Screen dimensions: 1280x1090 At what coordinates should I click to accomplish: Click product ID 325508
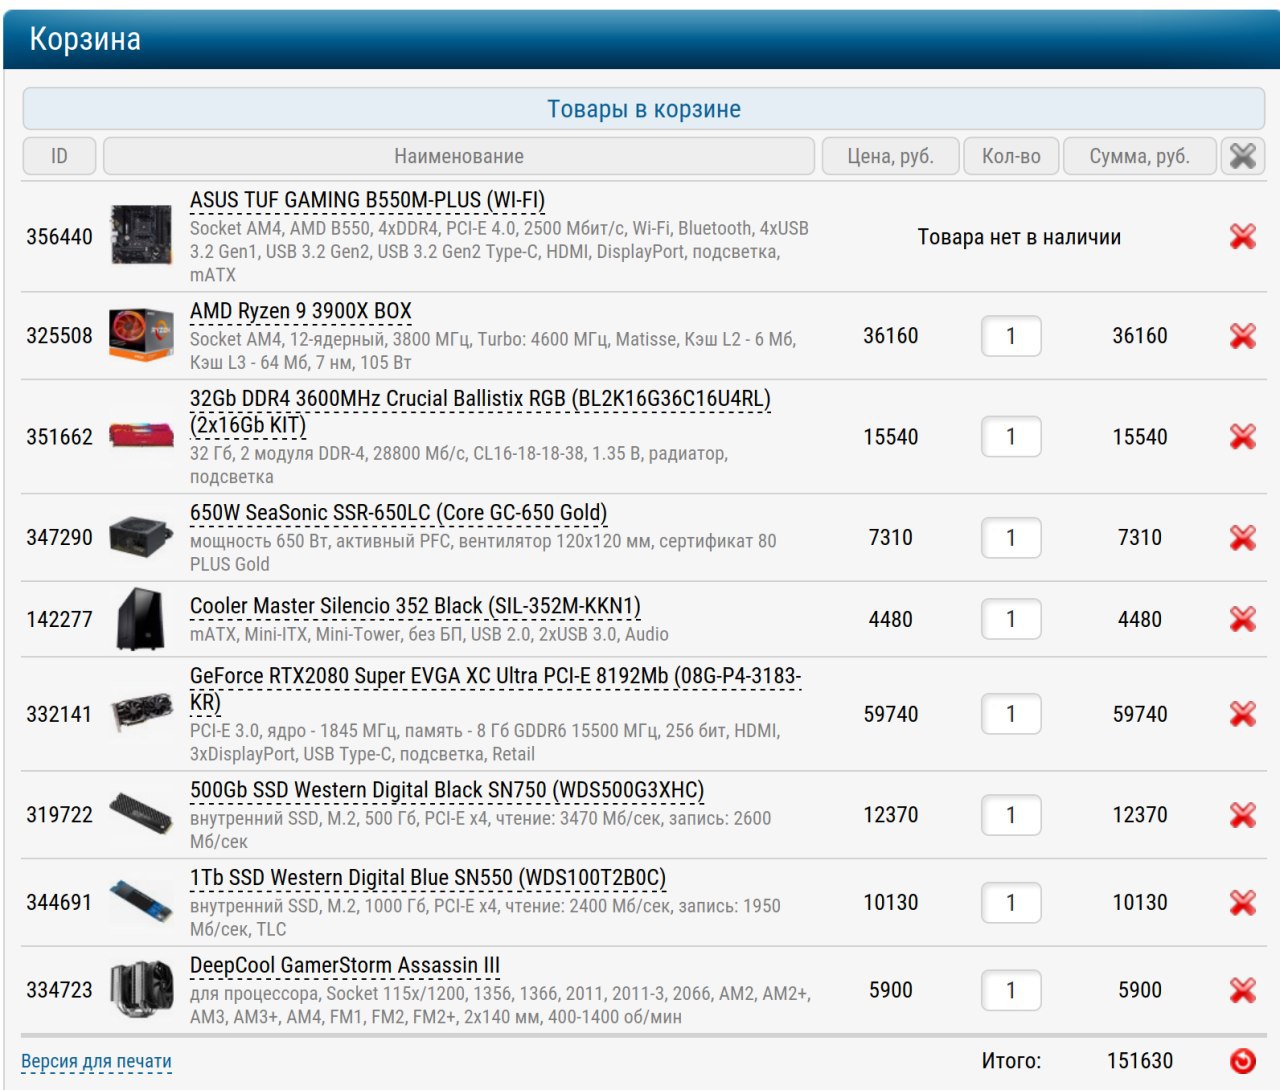click(x=59, y=336)
